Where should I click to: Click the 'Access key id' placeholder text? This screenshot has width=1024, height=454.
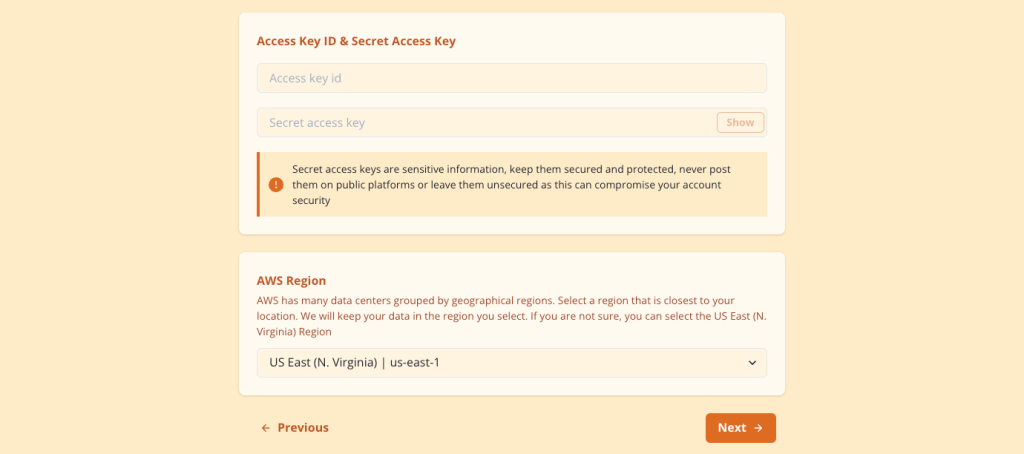305,78
